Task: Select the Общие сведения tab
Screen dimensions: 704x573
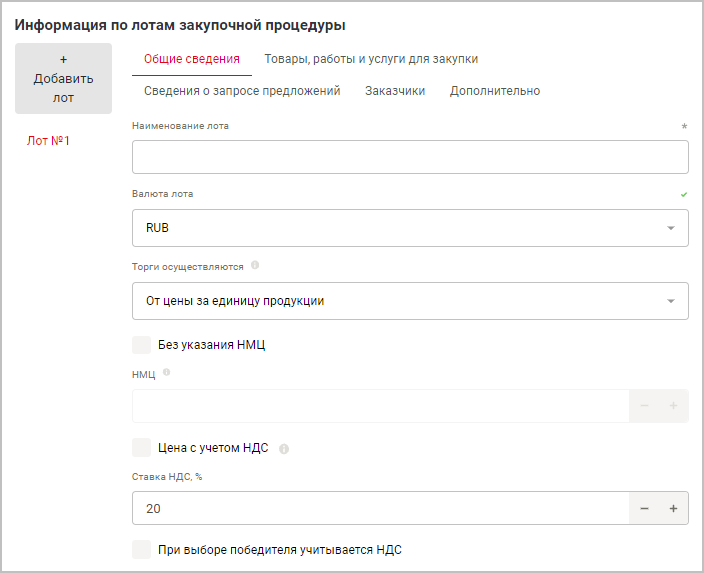Action: (192, 59)
